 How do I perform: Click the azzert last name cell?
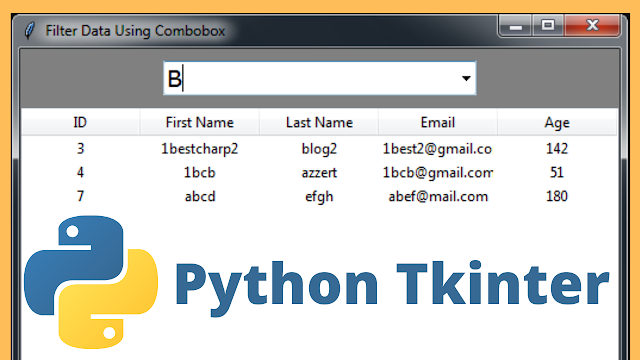pos(319,173)
